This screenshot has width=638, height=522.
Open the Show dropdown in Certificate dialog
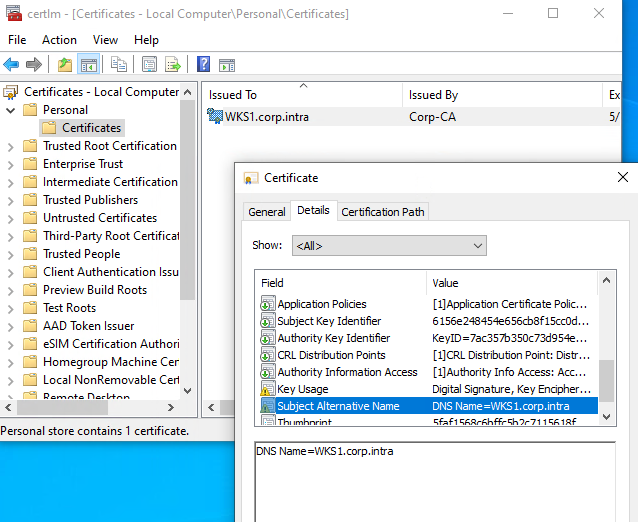388,245
